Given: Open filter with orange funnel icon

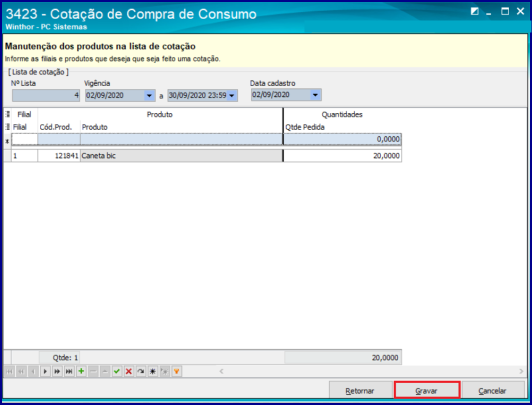Looking at the screenshot, I should (x=176, y=371).
